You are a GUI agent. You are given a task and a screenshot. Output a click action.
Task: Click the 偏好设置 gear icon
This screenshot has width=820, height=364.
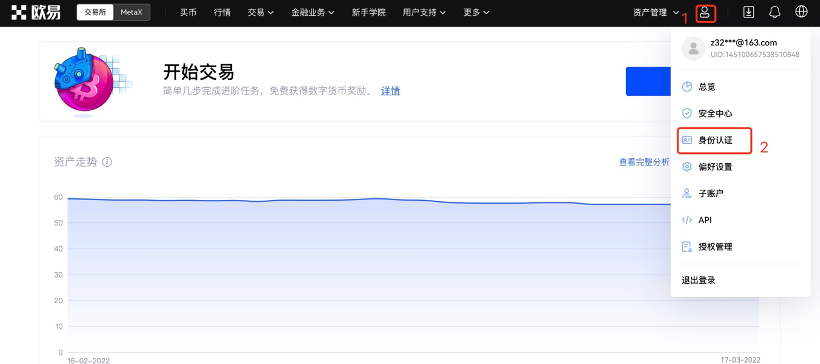click(687, 167)
